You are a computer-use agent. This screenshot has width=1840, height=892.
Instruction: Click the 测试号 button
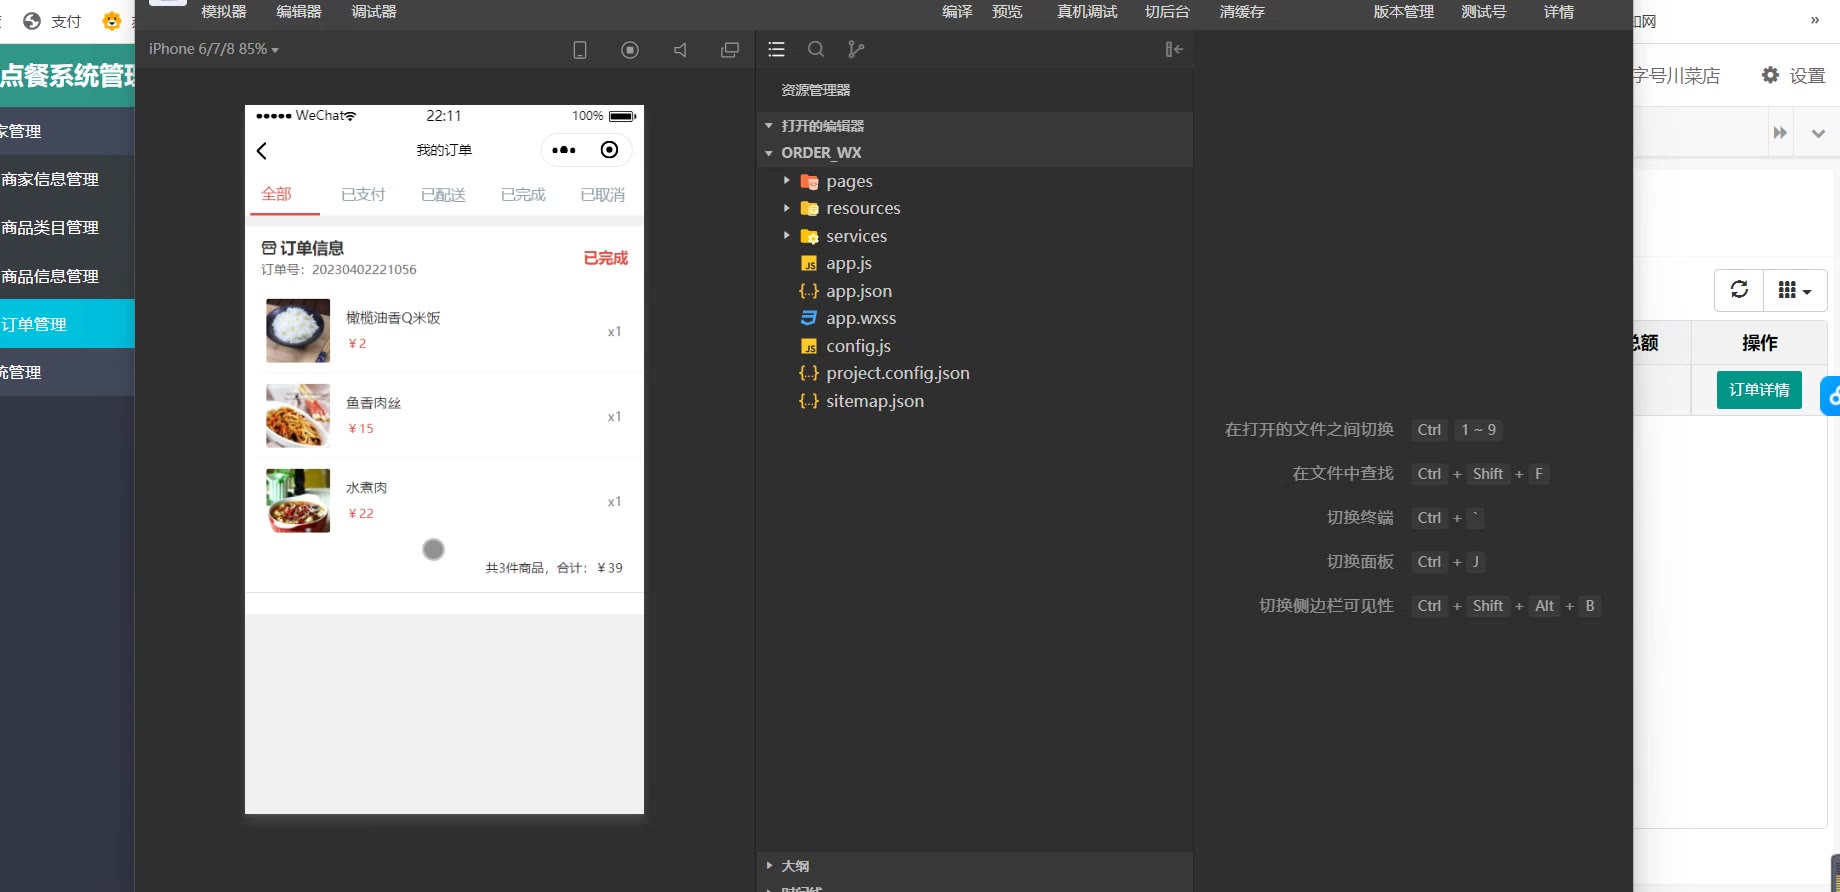pos(1483,11)
